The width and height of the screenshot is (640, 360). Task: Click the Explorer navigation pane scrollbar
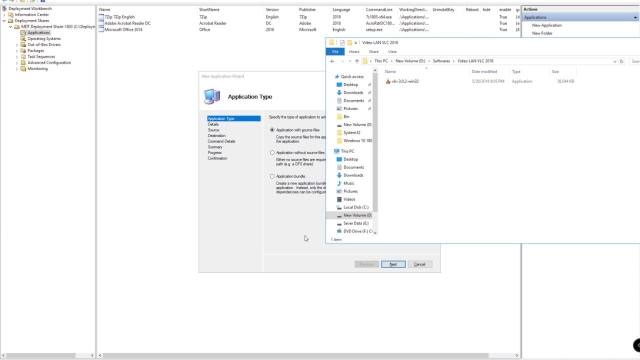click(375, 143)
